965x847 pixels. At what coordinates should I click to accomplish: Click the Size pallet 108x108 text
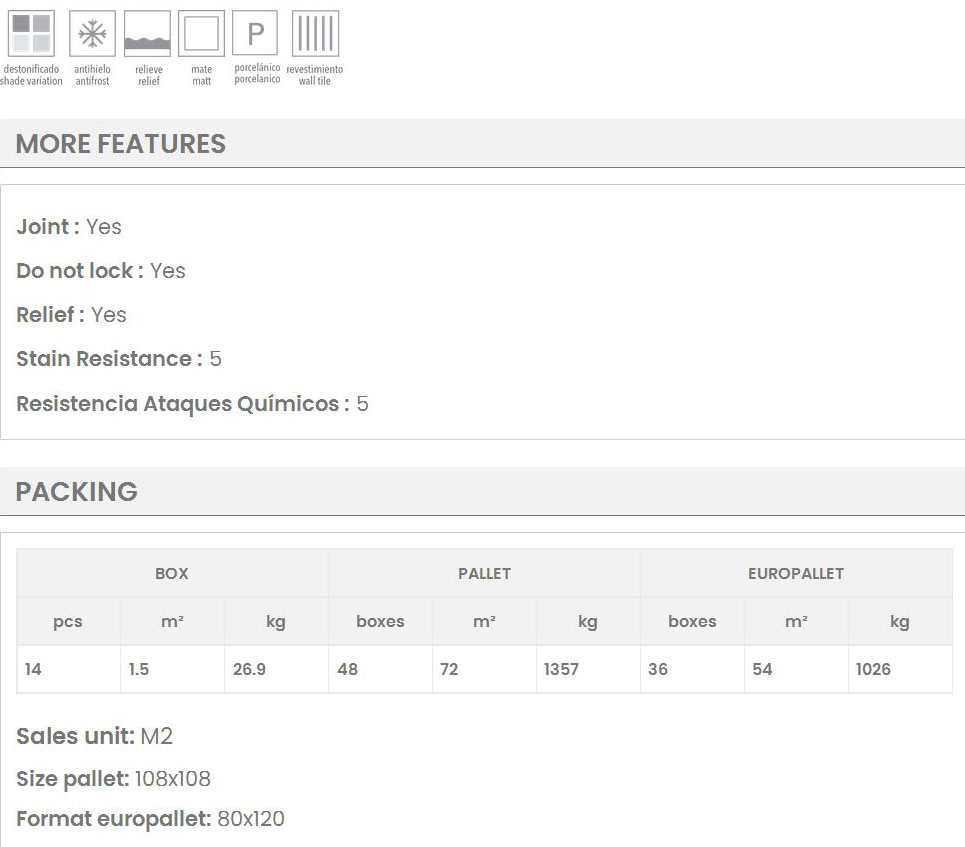pyautogui.click(x=114, y=779)
